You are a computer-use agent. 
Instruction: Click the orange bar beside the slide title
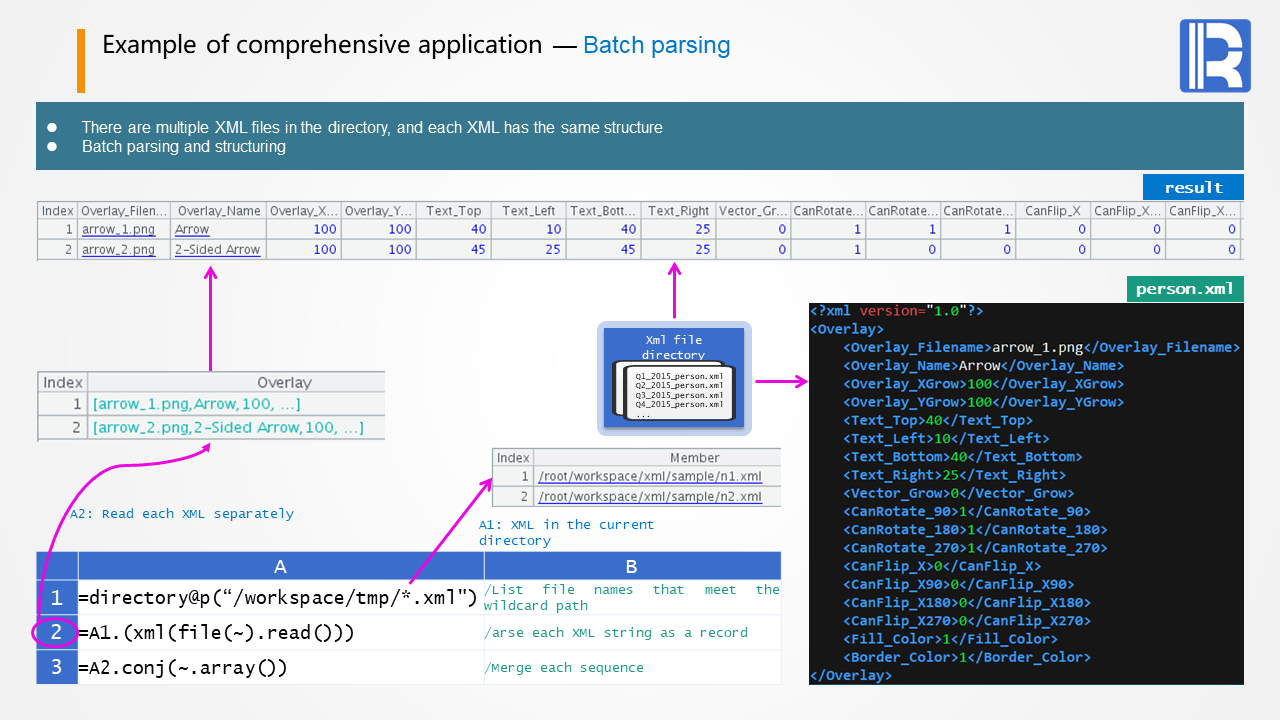[x=81, y=61]
